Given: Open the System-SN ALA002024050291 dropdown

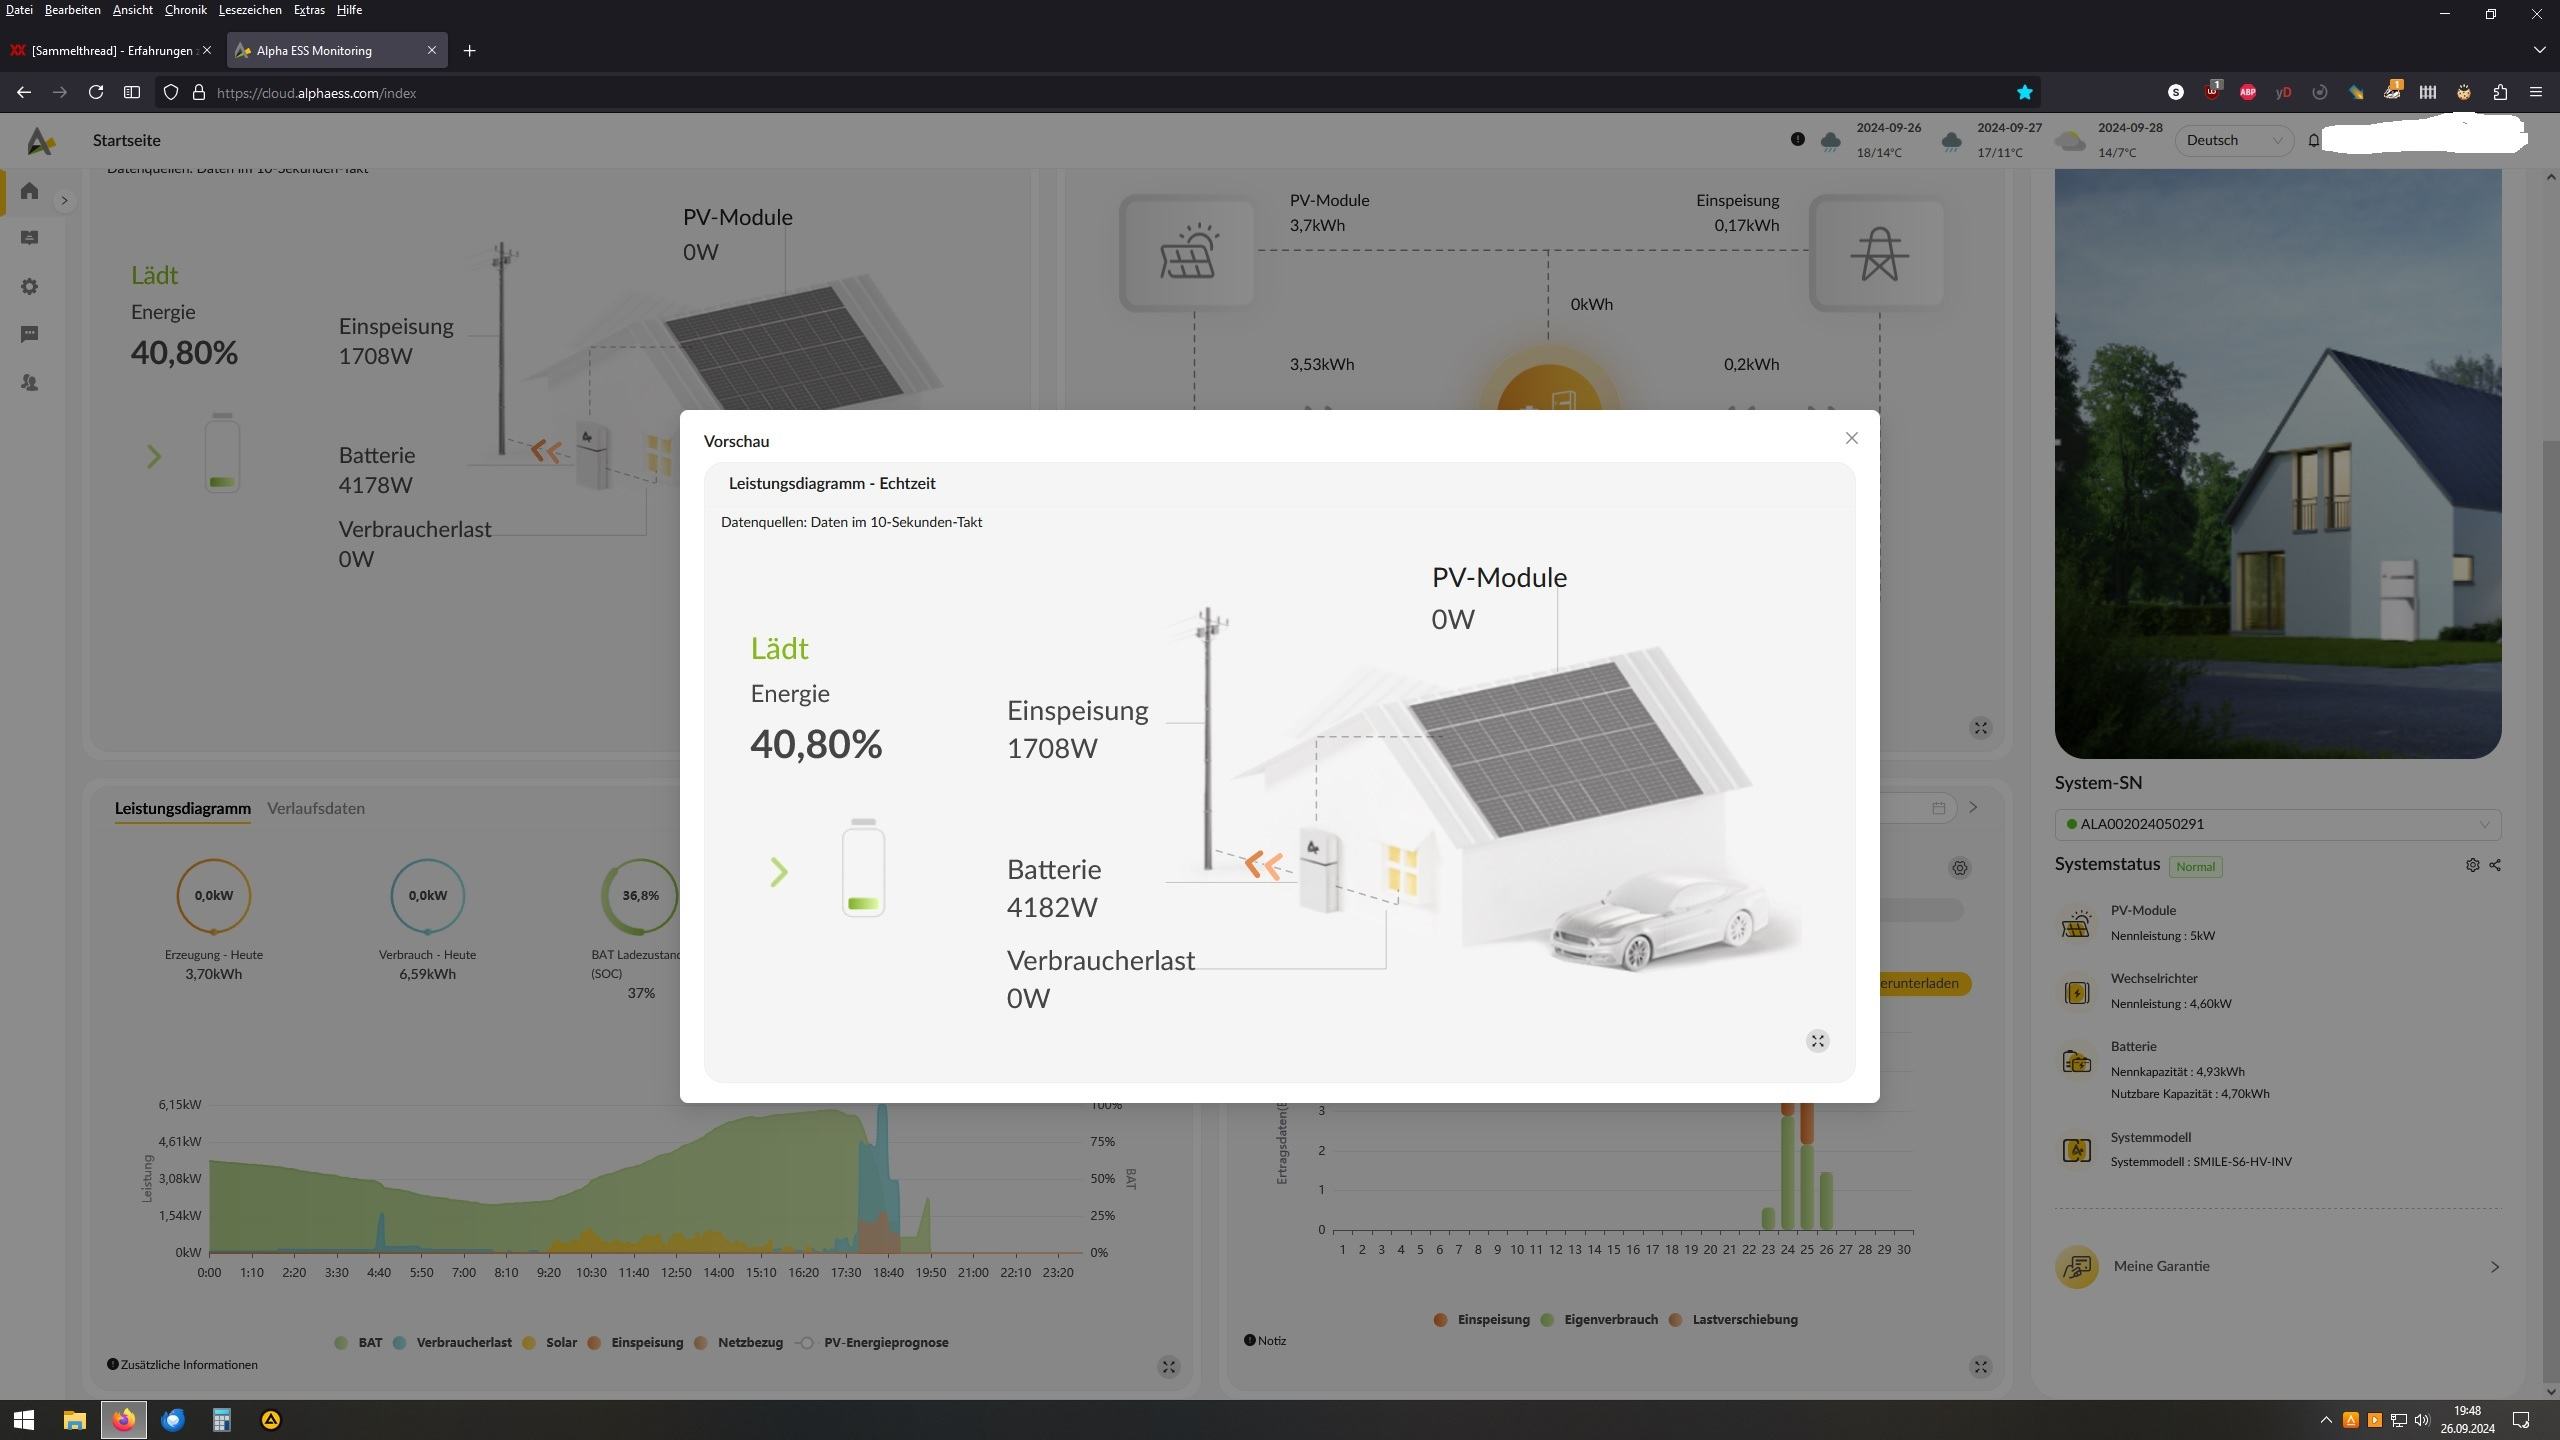Looking at the screenshot, I should click(x=2277, y=824).
